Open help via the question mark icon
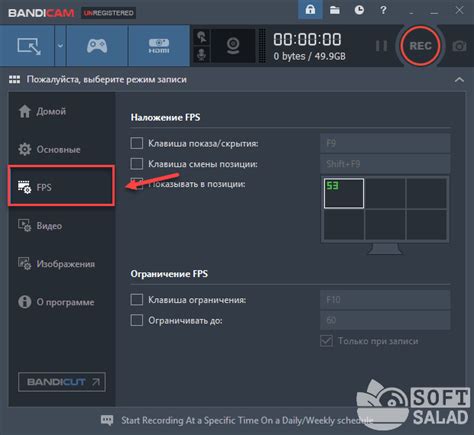The height and width of the screenshot is (435, 474). coord(383,10)
